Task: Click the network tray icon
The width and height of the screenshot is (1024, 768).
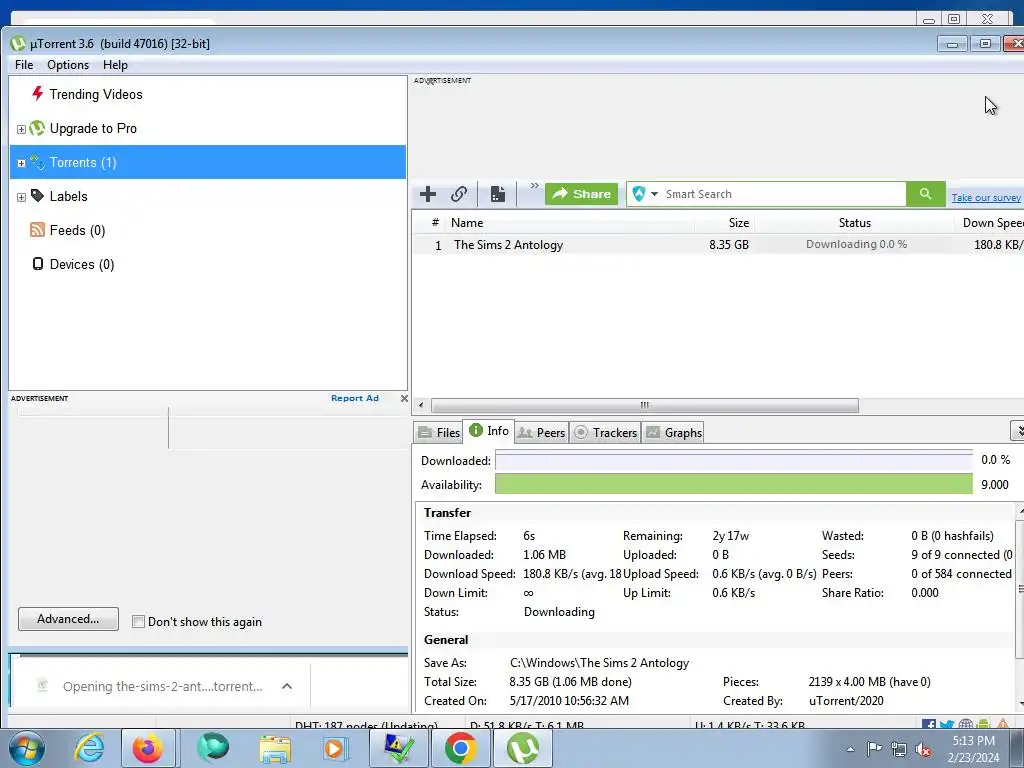Action: pyautogui.click(x=899, y=749)
